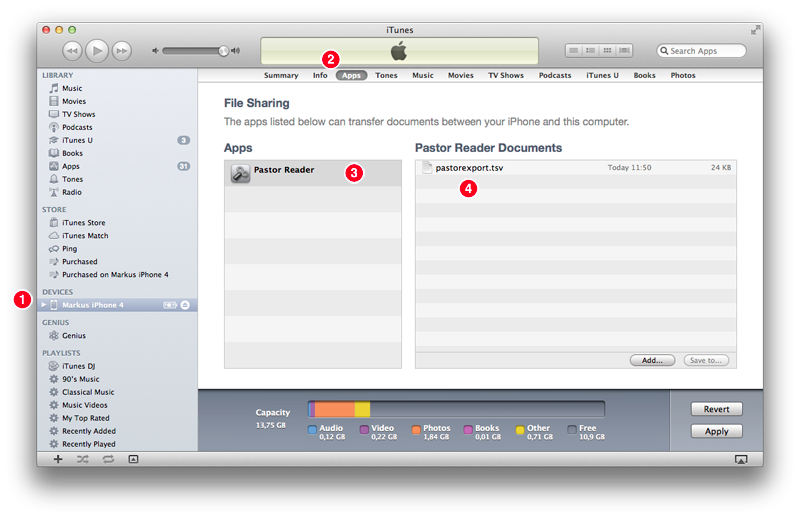Click the Play button
This screenshot has width=800, height=518.
97,51
